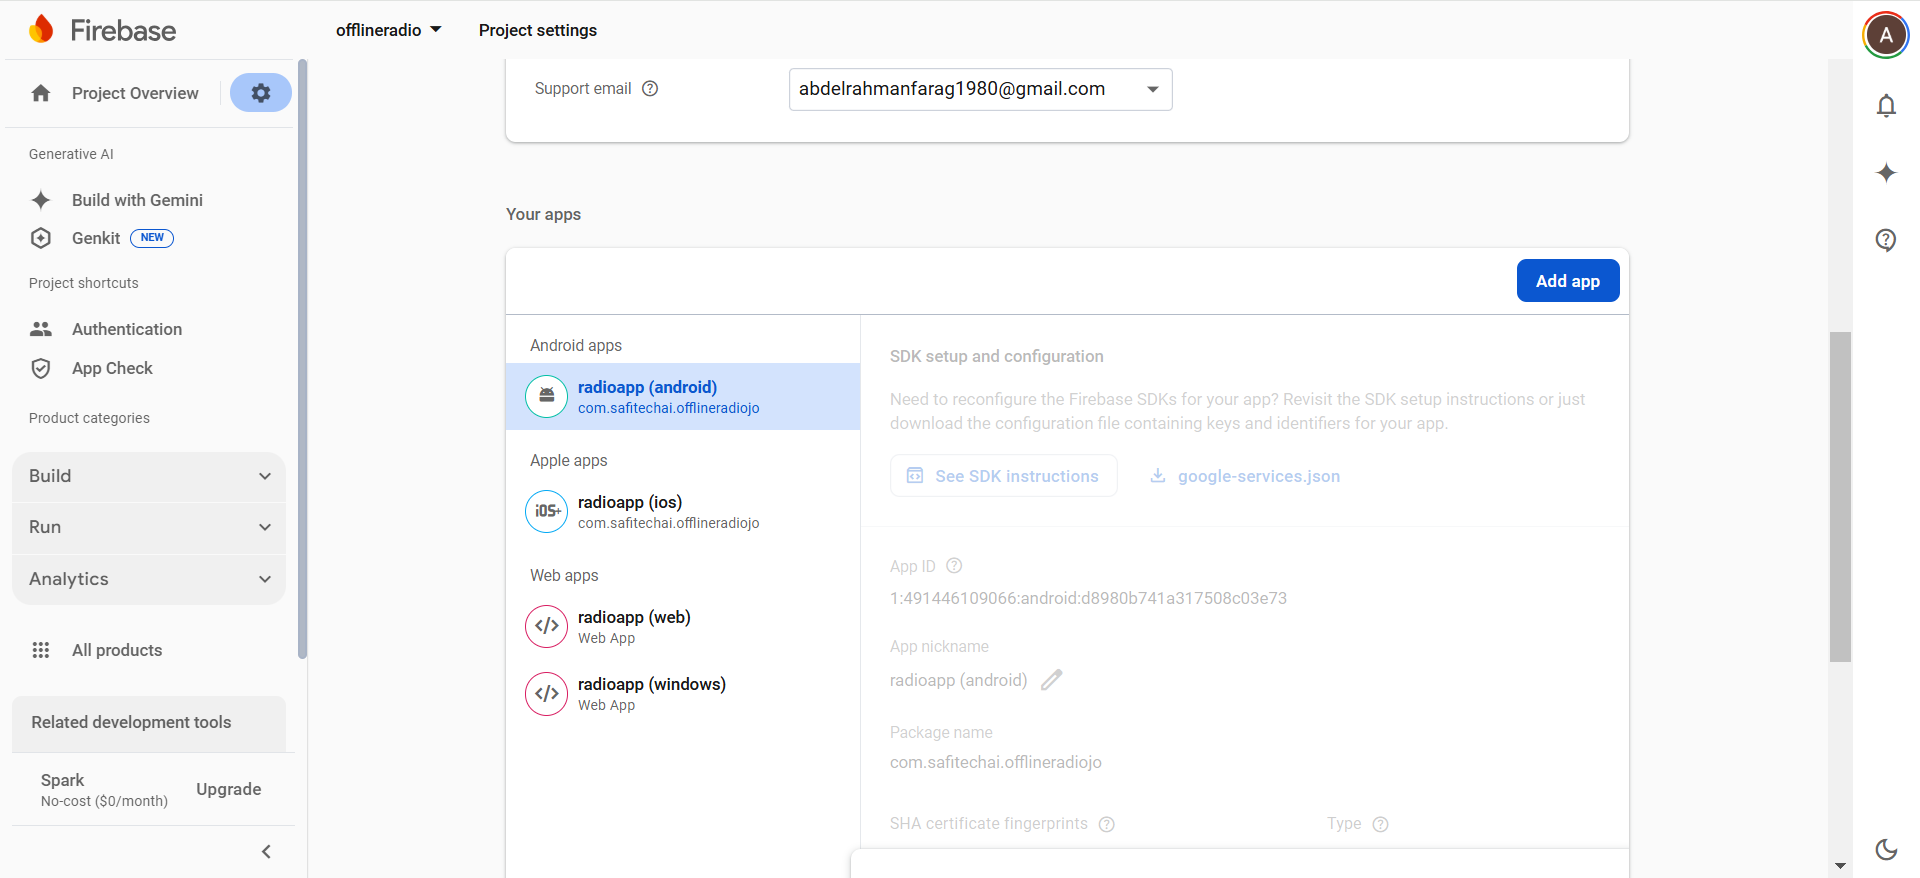
Task: Click the Build with Gemini sparkle icon
Action: [x=41, y=200]
